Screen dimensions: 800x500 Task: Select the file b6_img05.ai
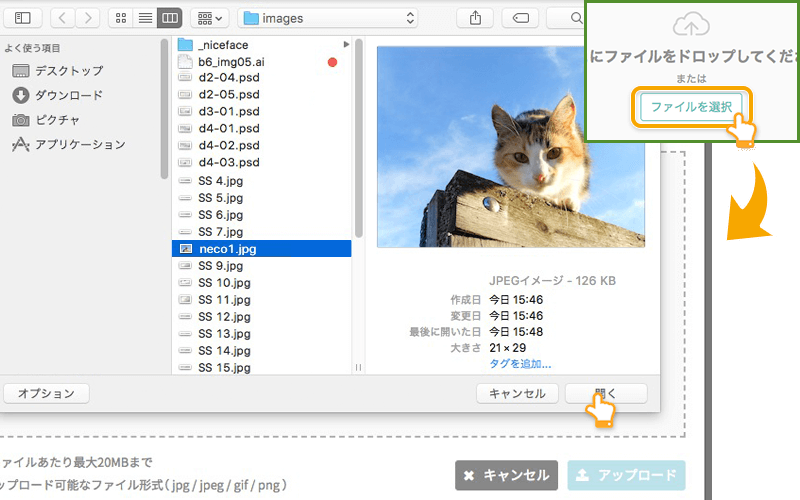(x=232, y=62)
